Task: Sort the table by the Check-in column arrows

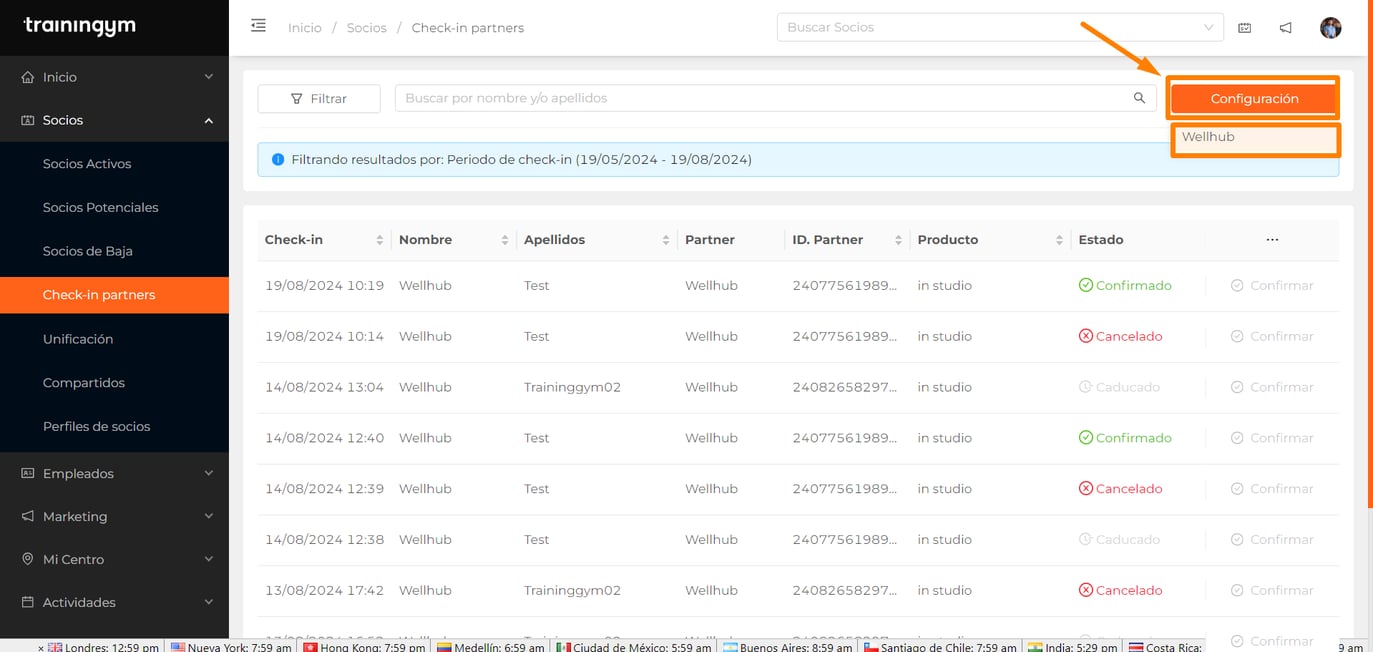Action: pyautogui.click(x=380, y=239)
